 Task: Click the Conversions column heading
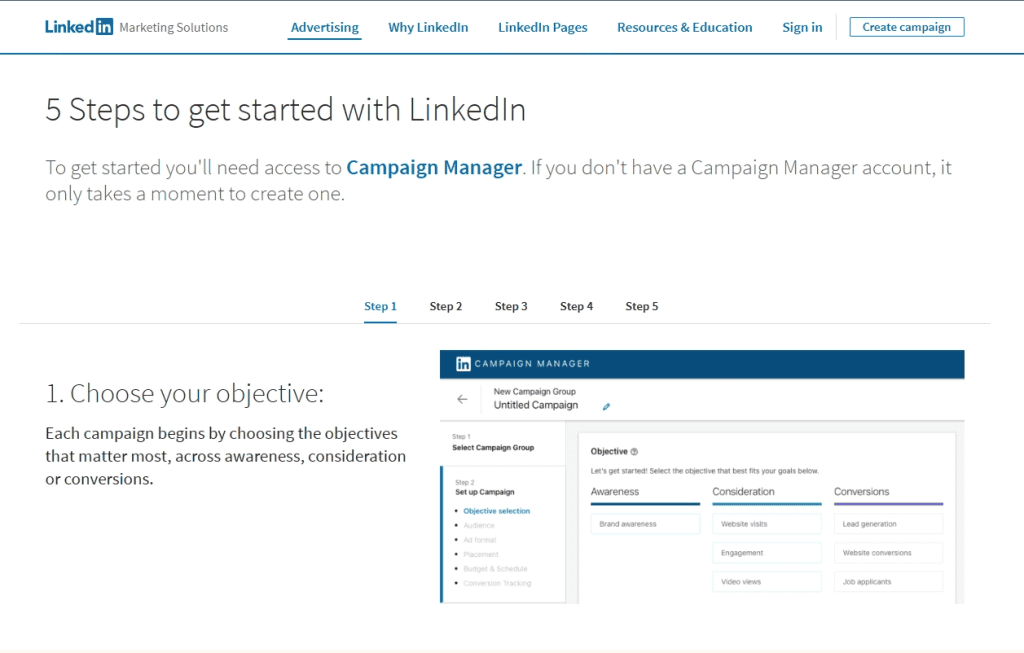click(861, 491)
